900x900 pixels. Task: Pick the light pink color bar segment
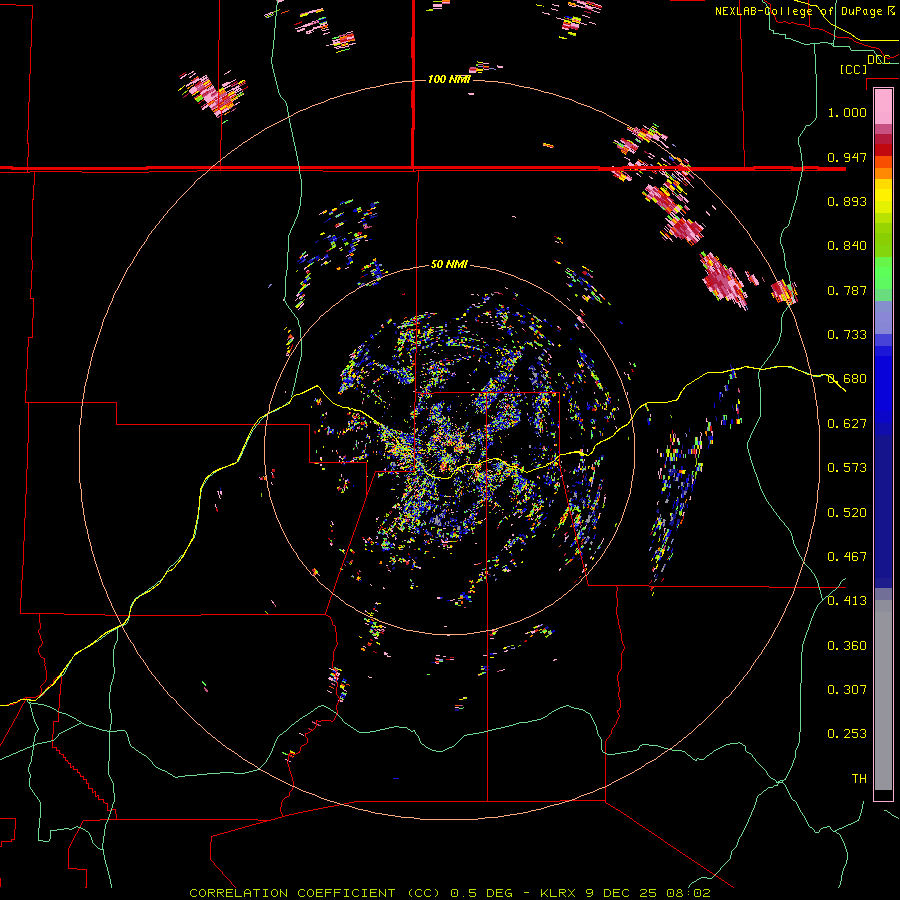coord(883,107)
